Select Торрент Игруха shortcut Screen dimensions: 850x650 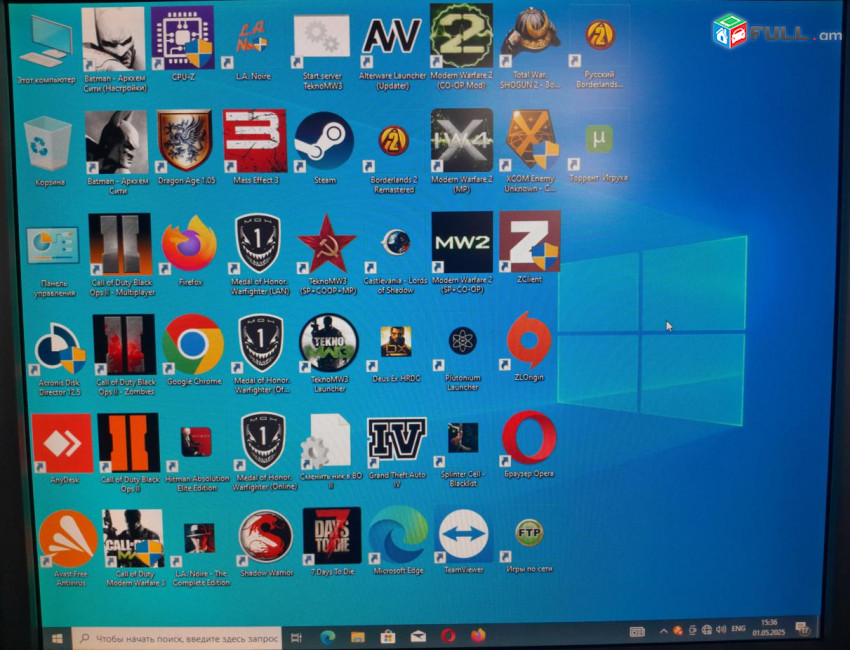click(x=599, y=139)
